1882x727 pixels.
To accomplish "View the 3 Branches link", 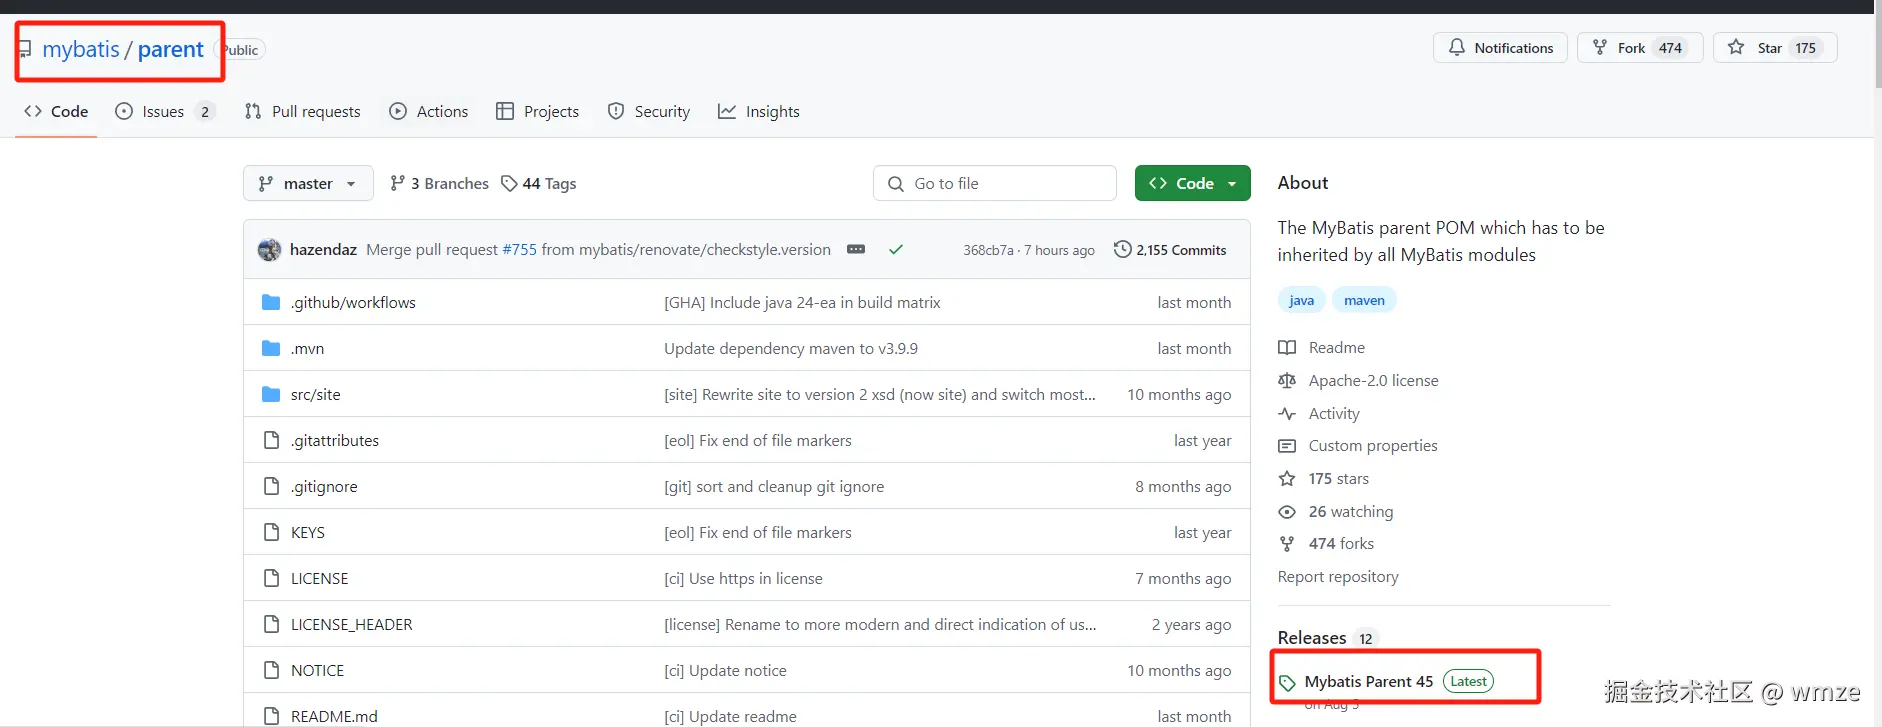I will [x=440, y=183].
